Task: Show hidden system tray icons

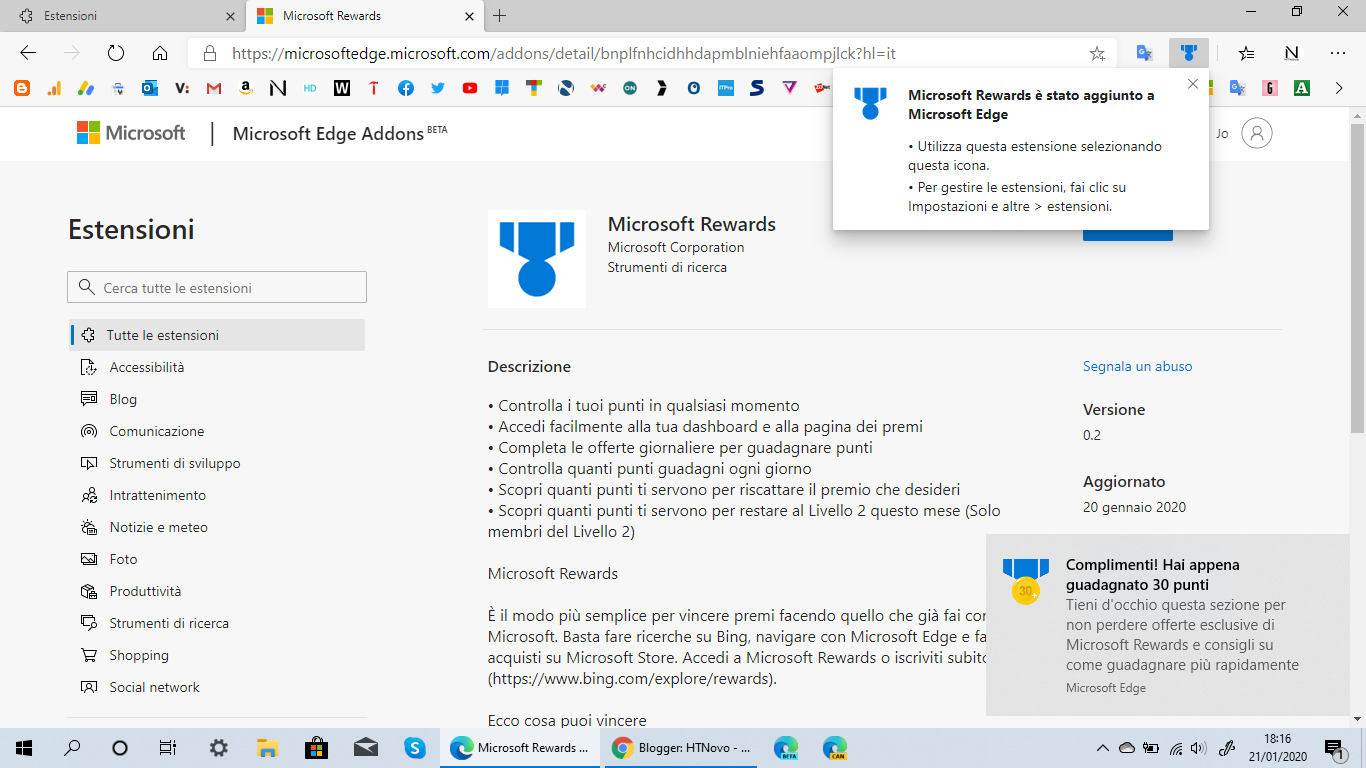Action: click(1103, 748)
